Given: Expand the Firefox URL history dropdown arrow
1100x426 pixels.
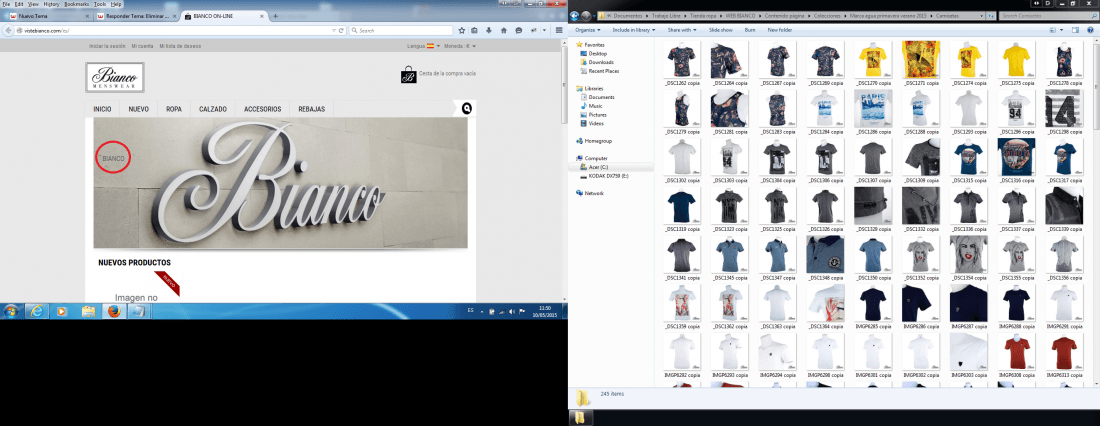Looking at the screenshot, I should tap(333, 30).
